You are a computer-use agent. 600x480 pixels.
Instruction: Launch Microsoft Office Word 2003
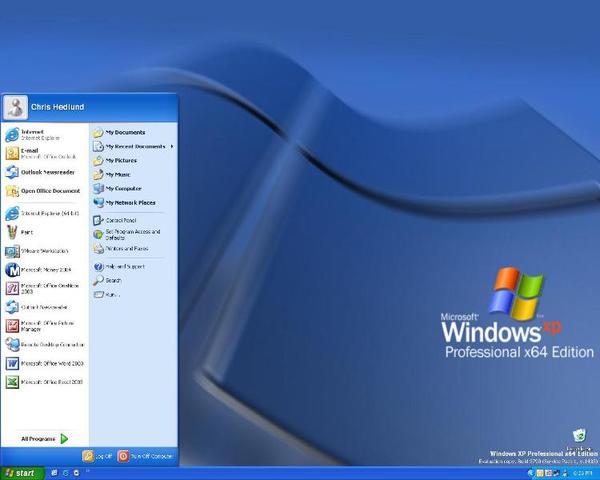[x=45, y=363]
